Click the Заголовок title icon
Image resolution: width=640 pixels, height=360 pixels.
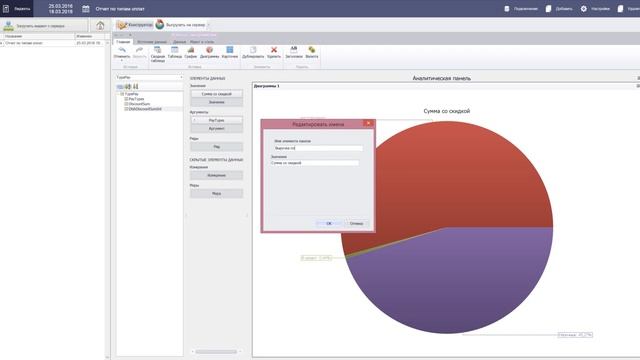click(x=293, y=50)
